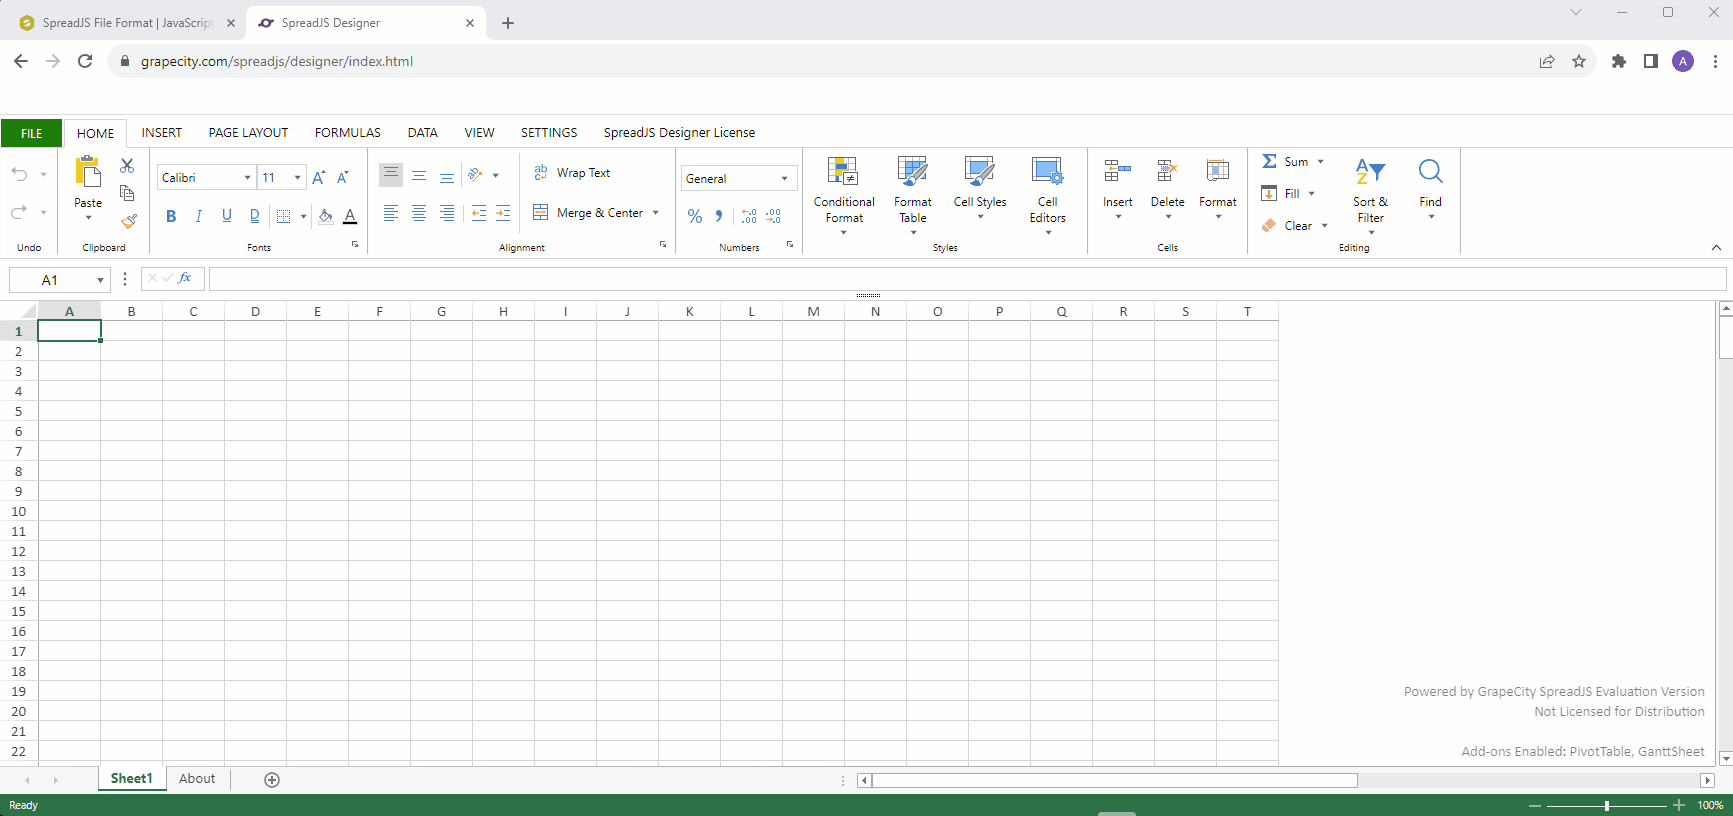Open the FILE tab

click(32, 133)
